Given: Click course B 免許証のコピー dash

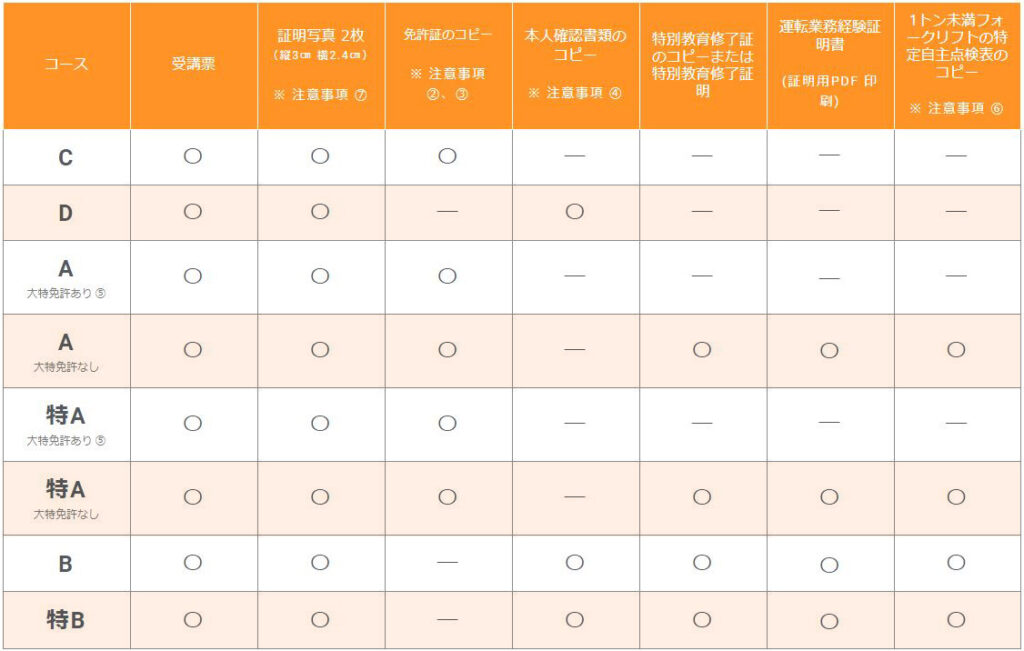Looking at the screenshot, I should pyautogui.click(x=447, y=562).
